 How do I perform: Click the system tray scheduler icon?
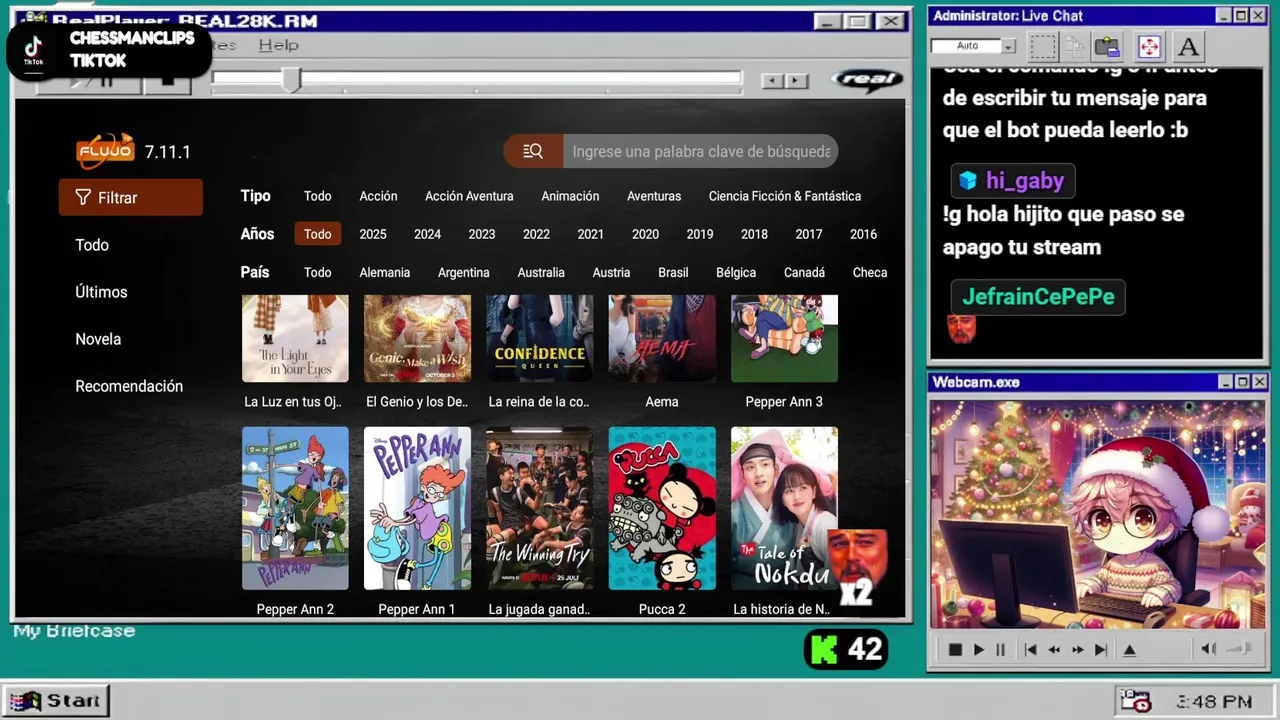(1136, 701)
